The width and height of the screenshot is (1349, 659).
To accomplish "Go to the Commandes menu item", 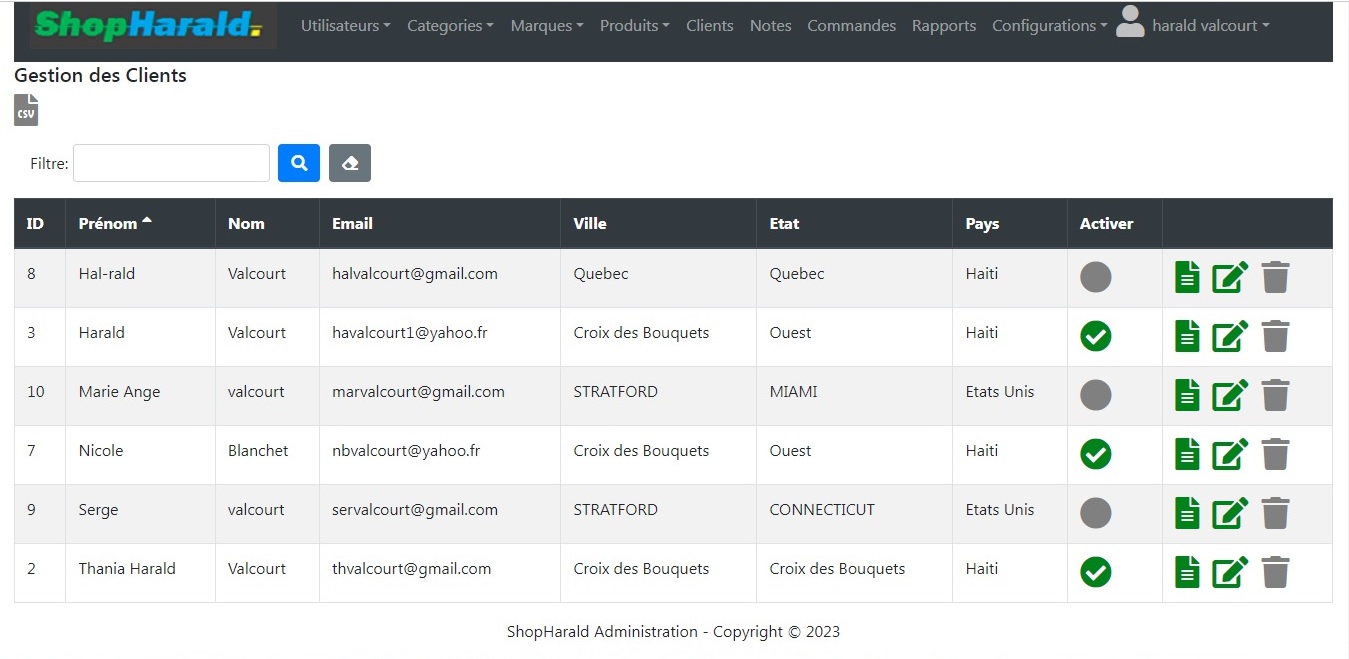I will (x=851, y=26).
